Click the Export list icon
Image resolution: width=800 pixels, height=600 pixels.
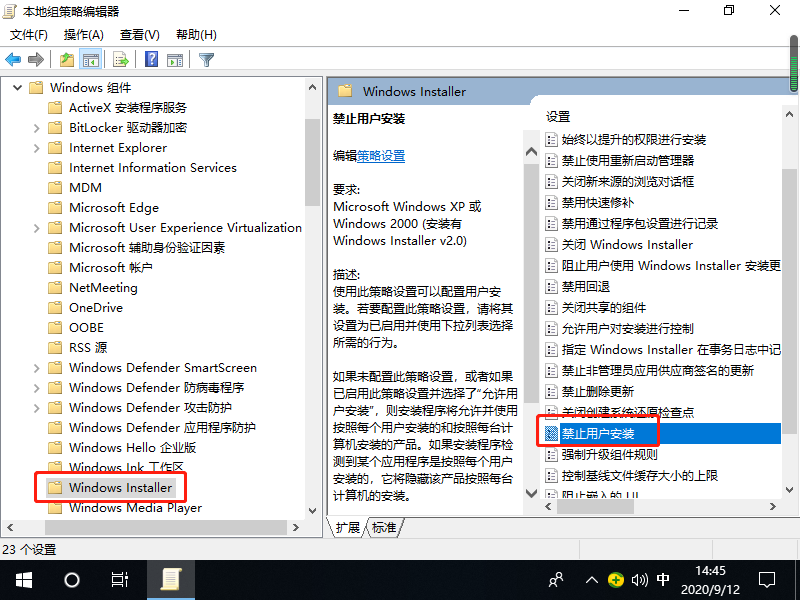click(119, 59)
